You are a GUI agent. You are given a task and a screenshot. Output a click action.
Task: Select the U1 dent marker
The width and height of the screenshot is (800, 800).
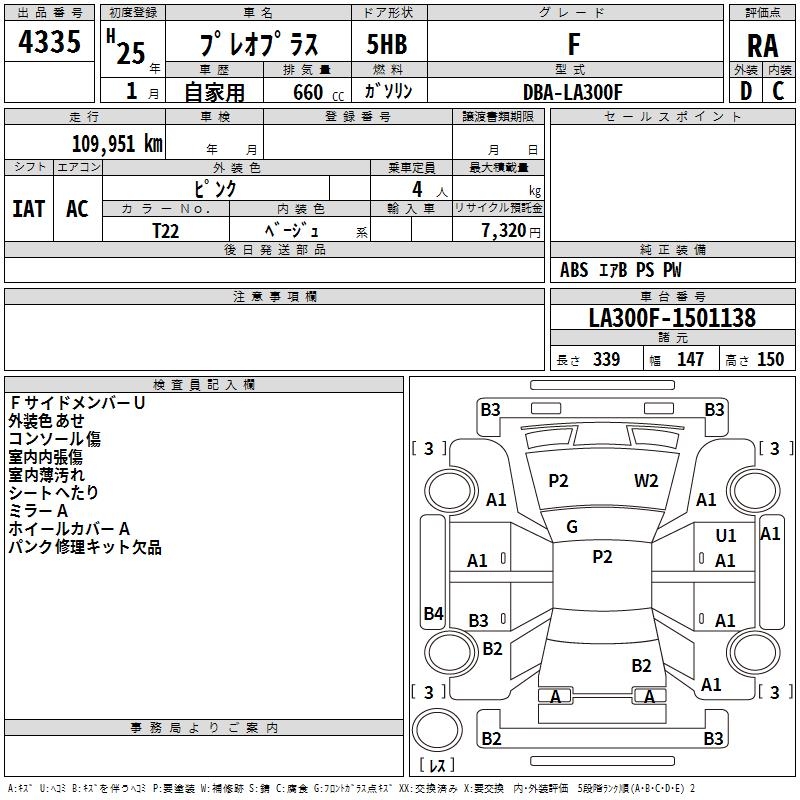point(726,537)
